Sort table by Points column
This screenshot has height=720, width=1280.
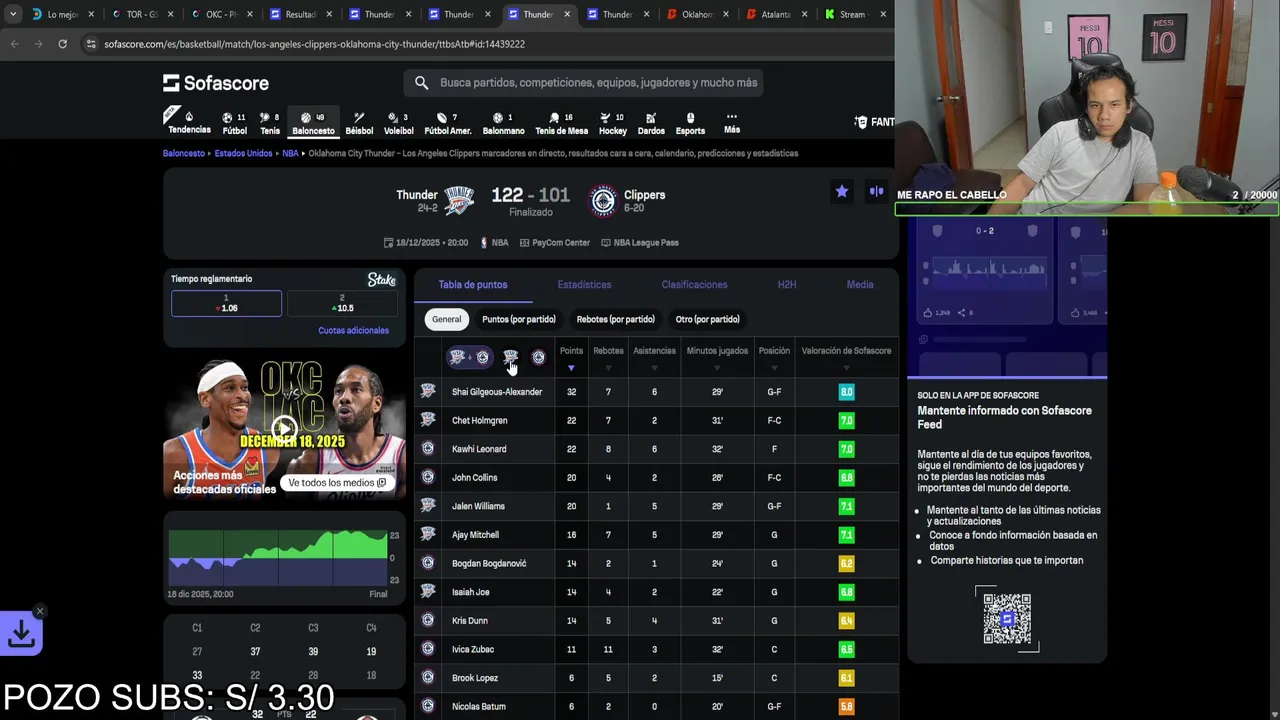point(571,357)
